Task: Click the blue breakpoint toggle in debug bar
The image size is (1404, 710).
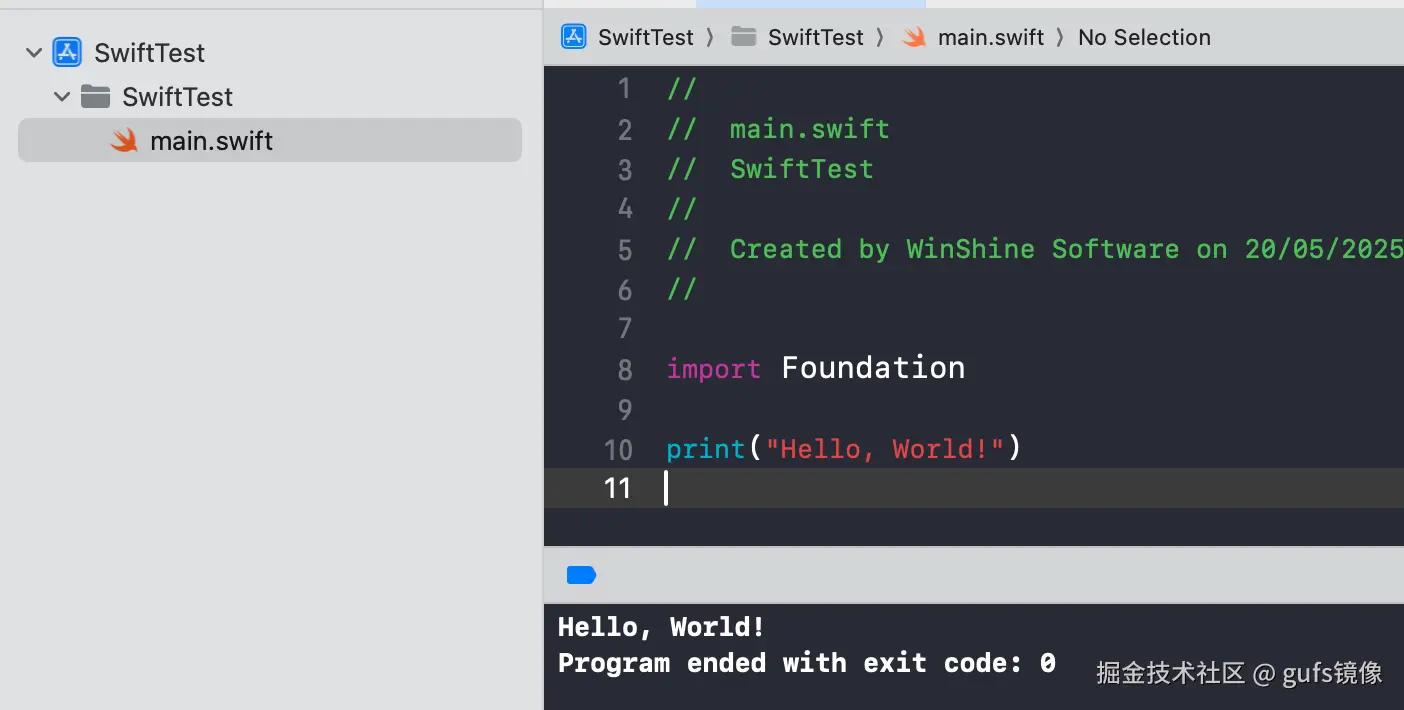Action: (581, 575)
